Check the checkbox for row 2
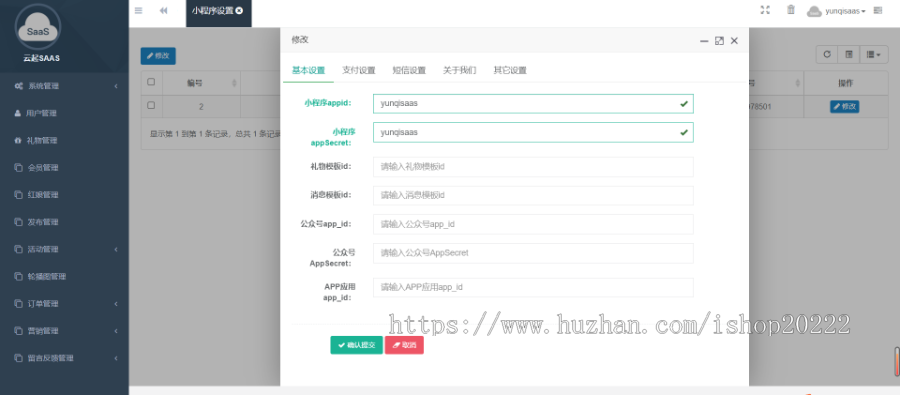This screenshot has width=900, height=395. coord(151,106)
